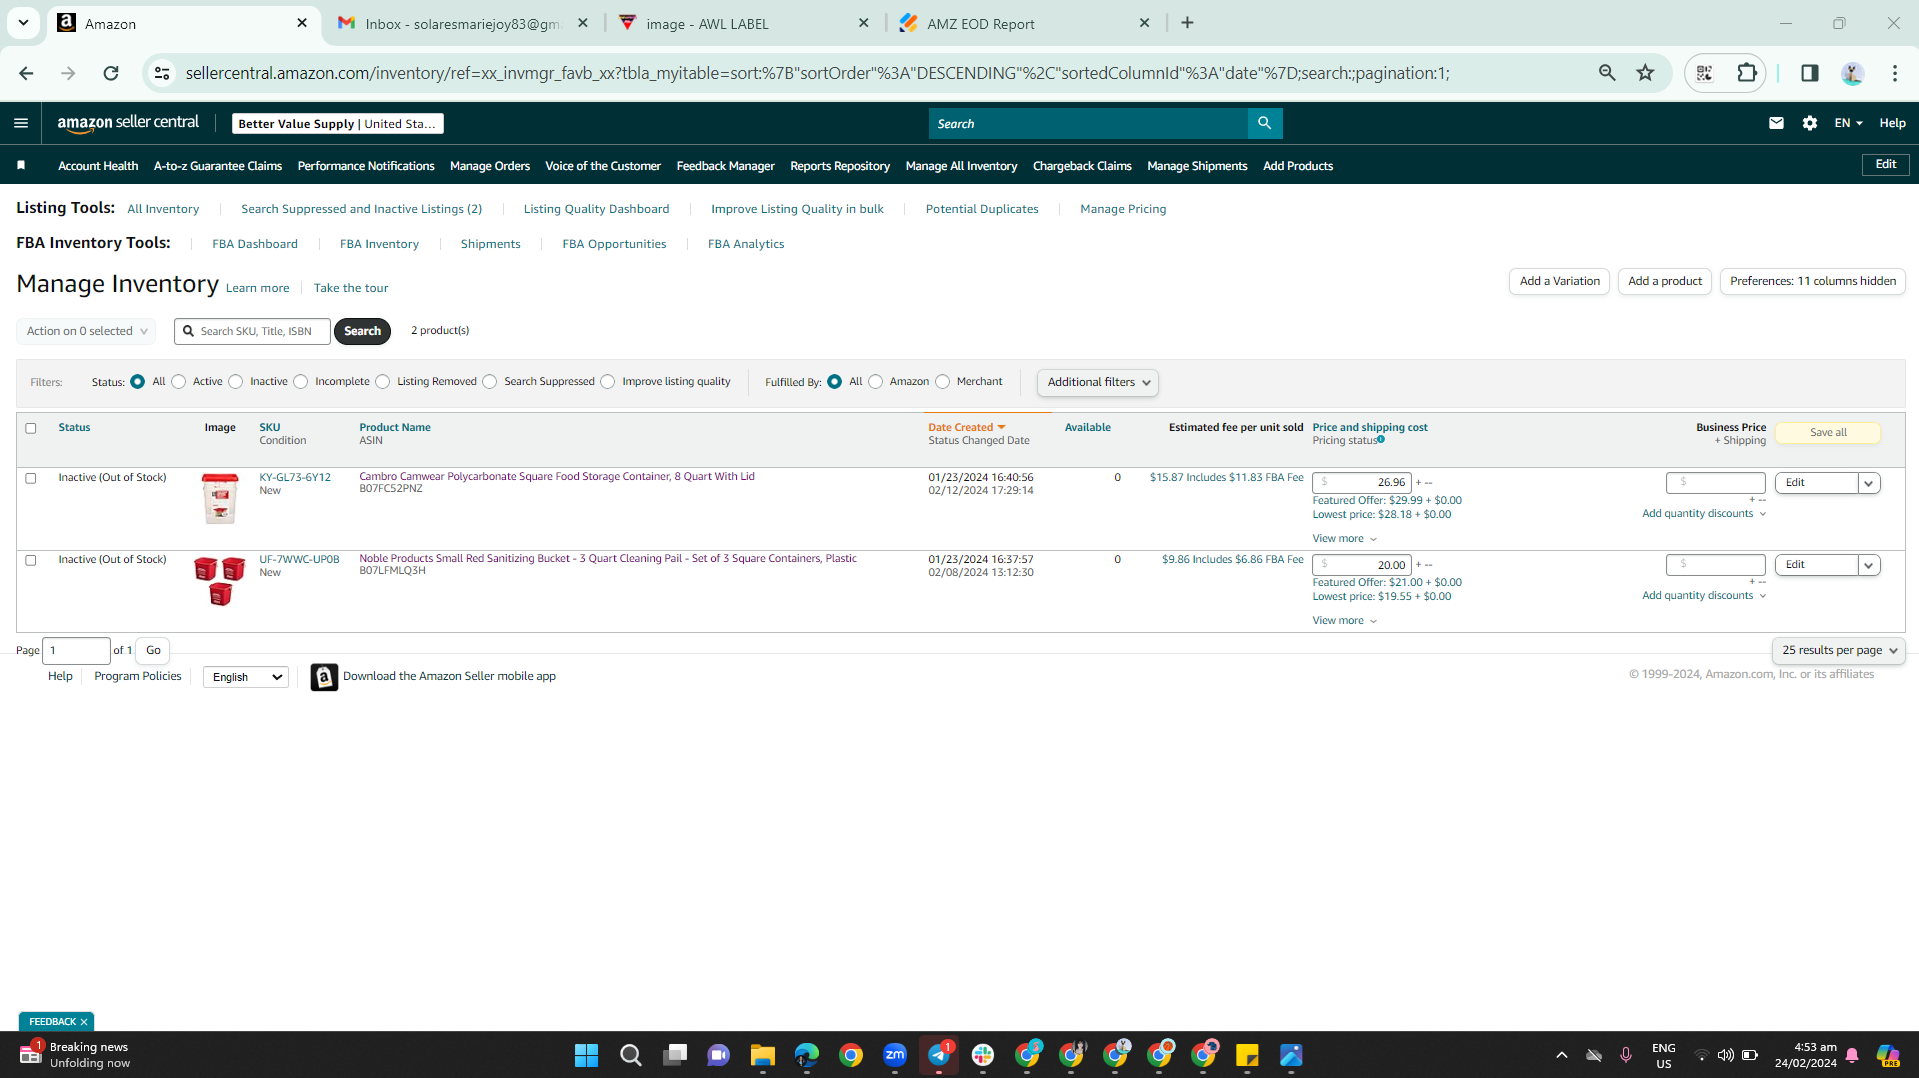Click the top search magnifier button
Viewport: 1919px width, 1078px height.
(1265, 123)
